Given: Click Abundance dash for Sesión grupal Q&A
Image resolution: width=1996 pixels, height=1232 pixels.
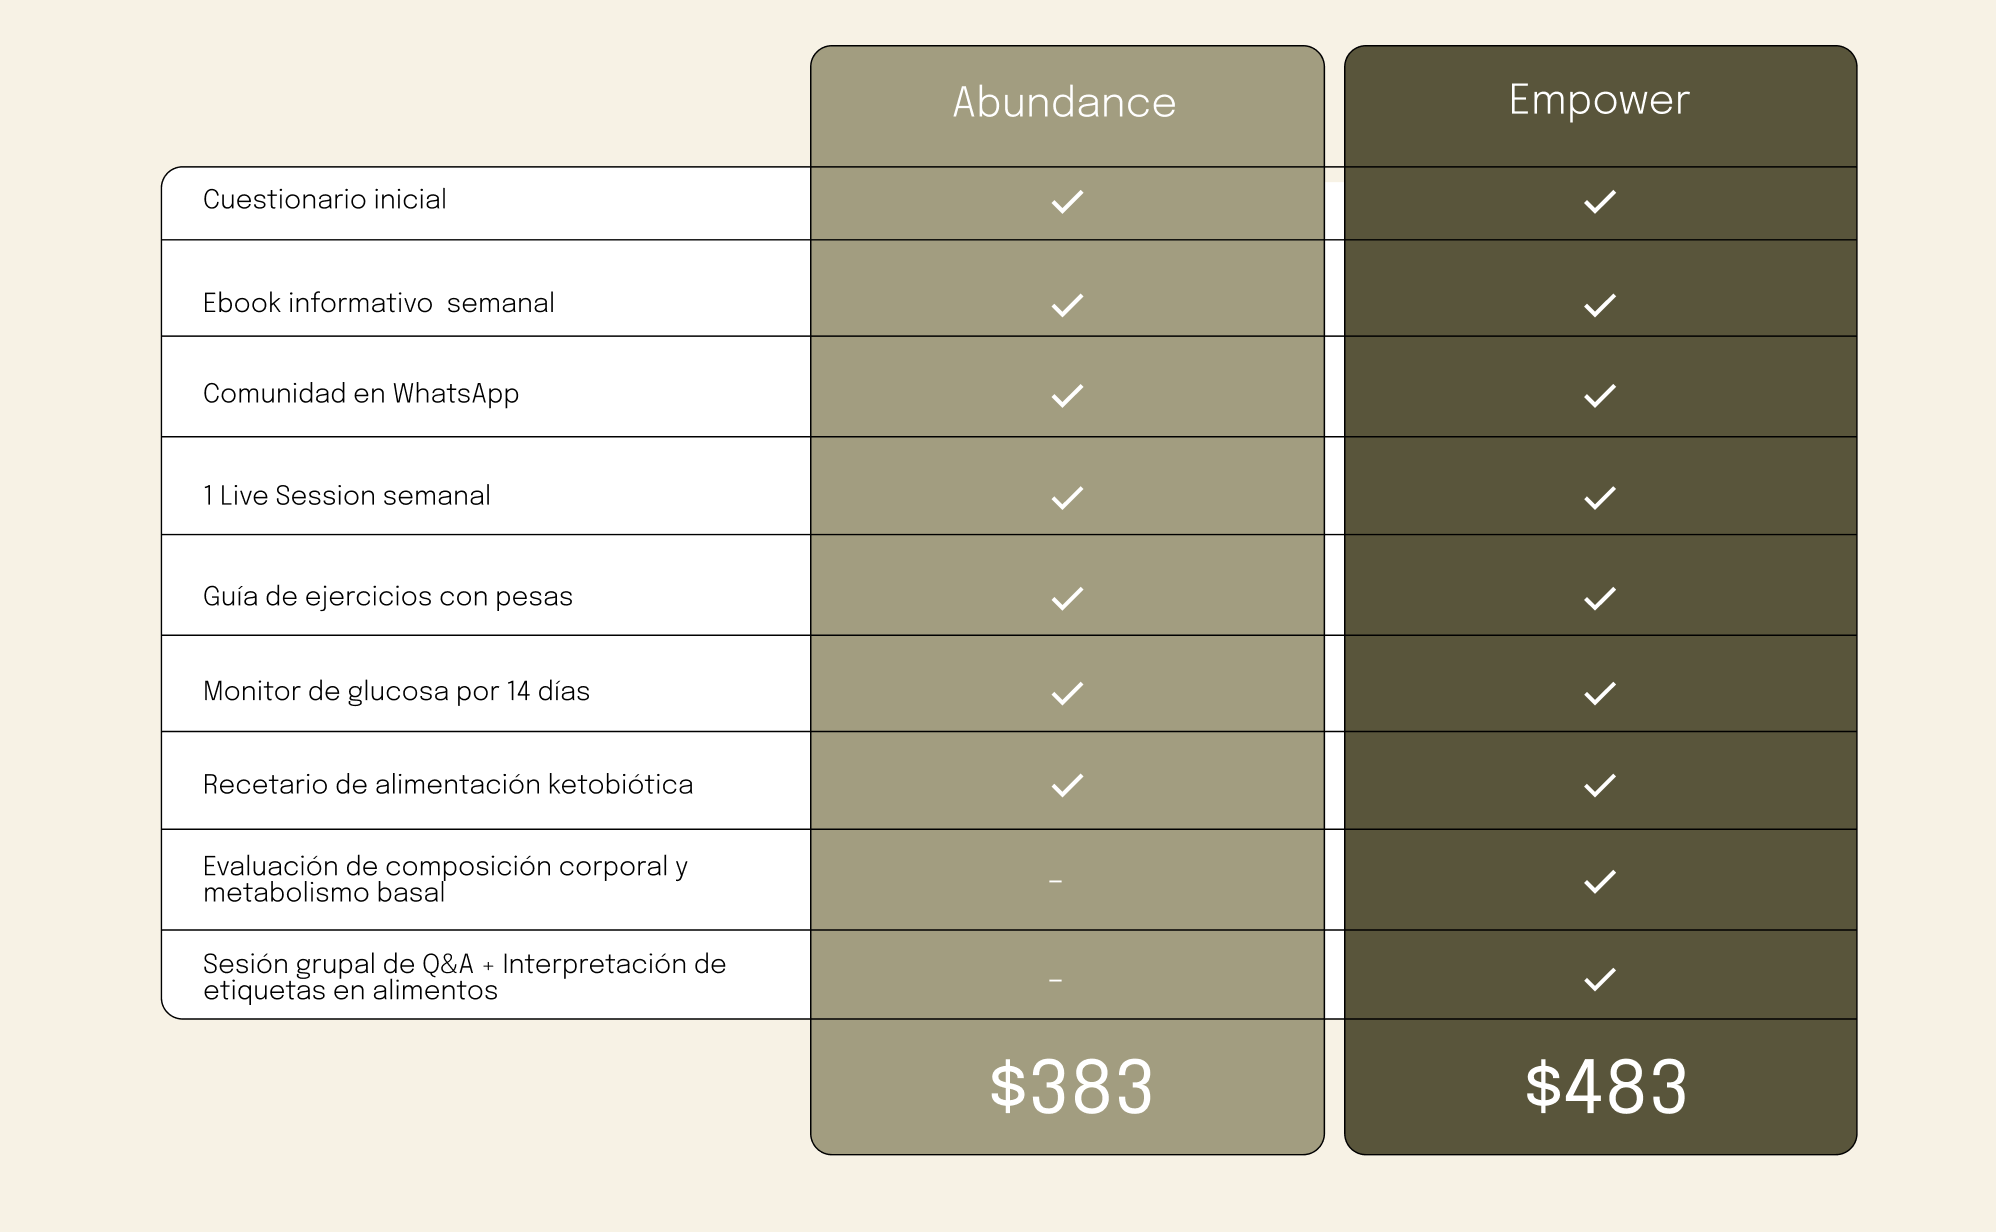Looking at the screenshot, I should pos(1055,980).
